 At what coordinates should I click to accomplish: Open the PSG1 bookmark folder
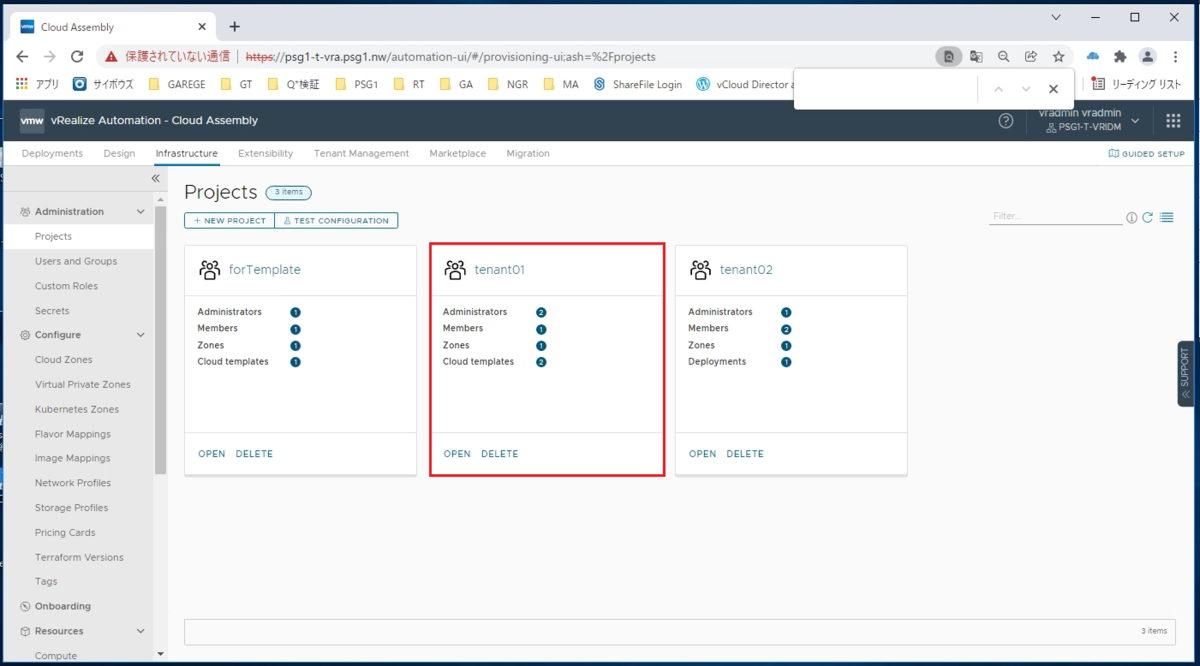(x=357, y=85)
